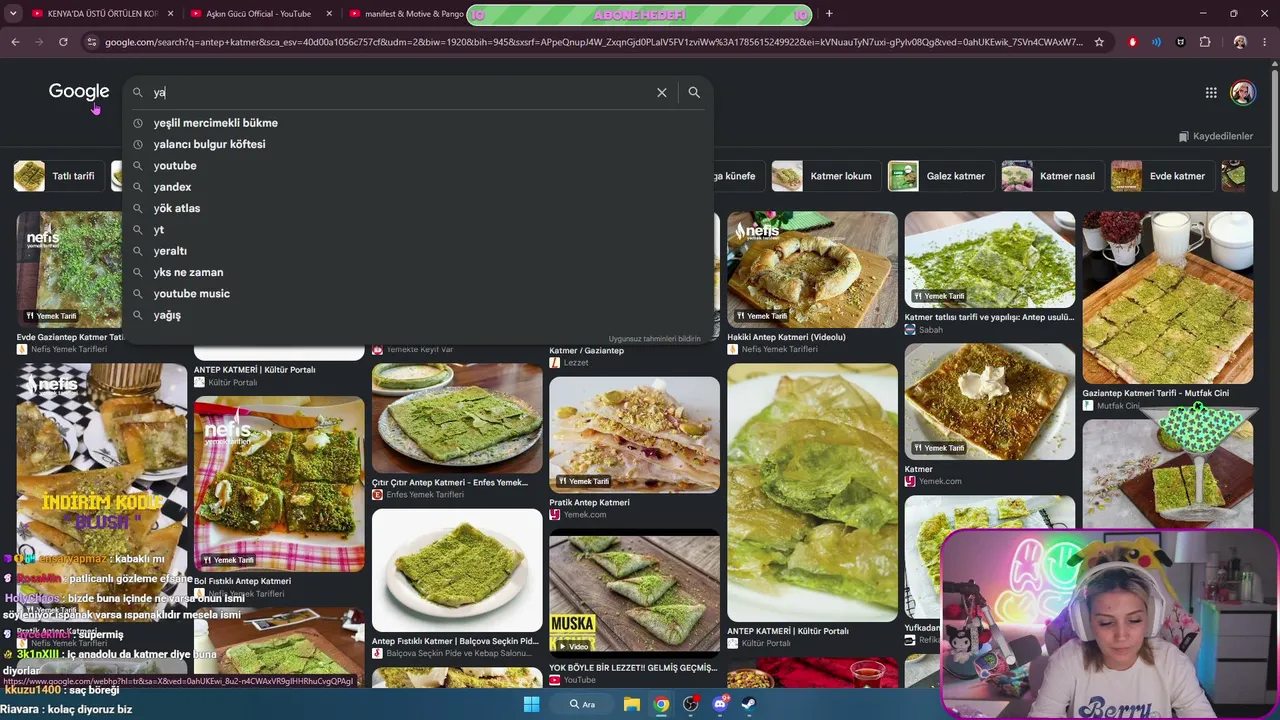
Task: Open the Kaydedilenler saved items
Action: [1215, 136]
